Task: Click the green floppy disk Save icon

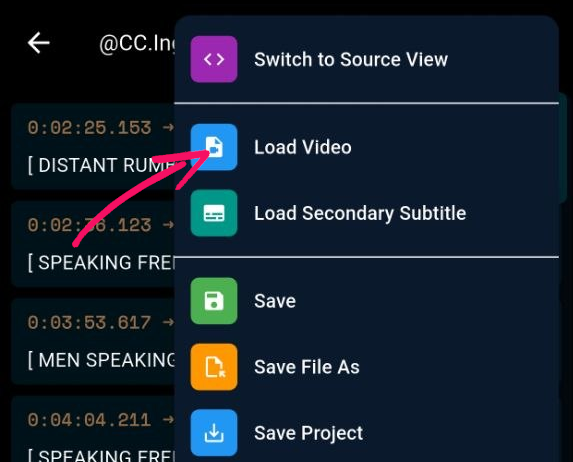Action: click(214, 301)
